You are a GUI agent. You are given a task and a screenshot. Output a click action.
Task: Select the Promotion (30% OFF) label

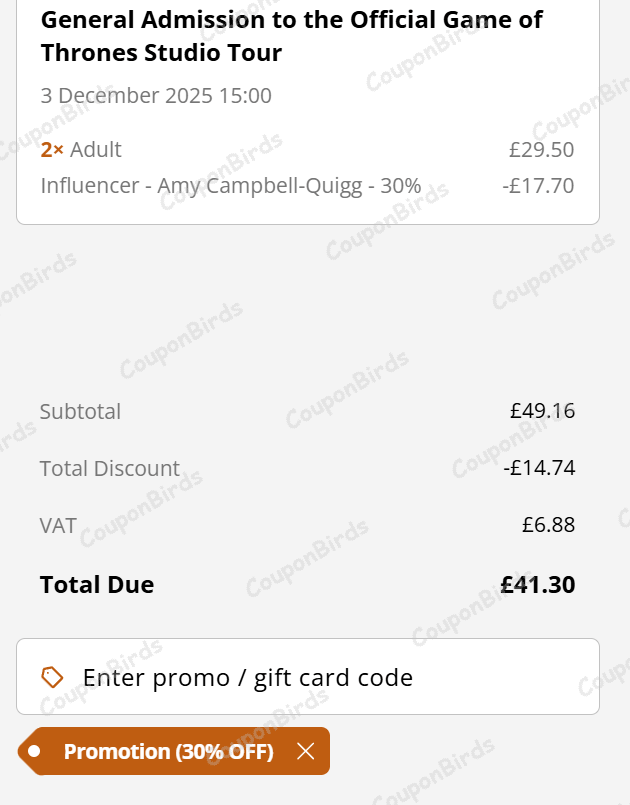coord(168,752)
